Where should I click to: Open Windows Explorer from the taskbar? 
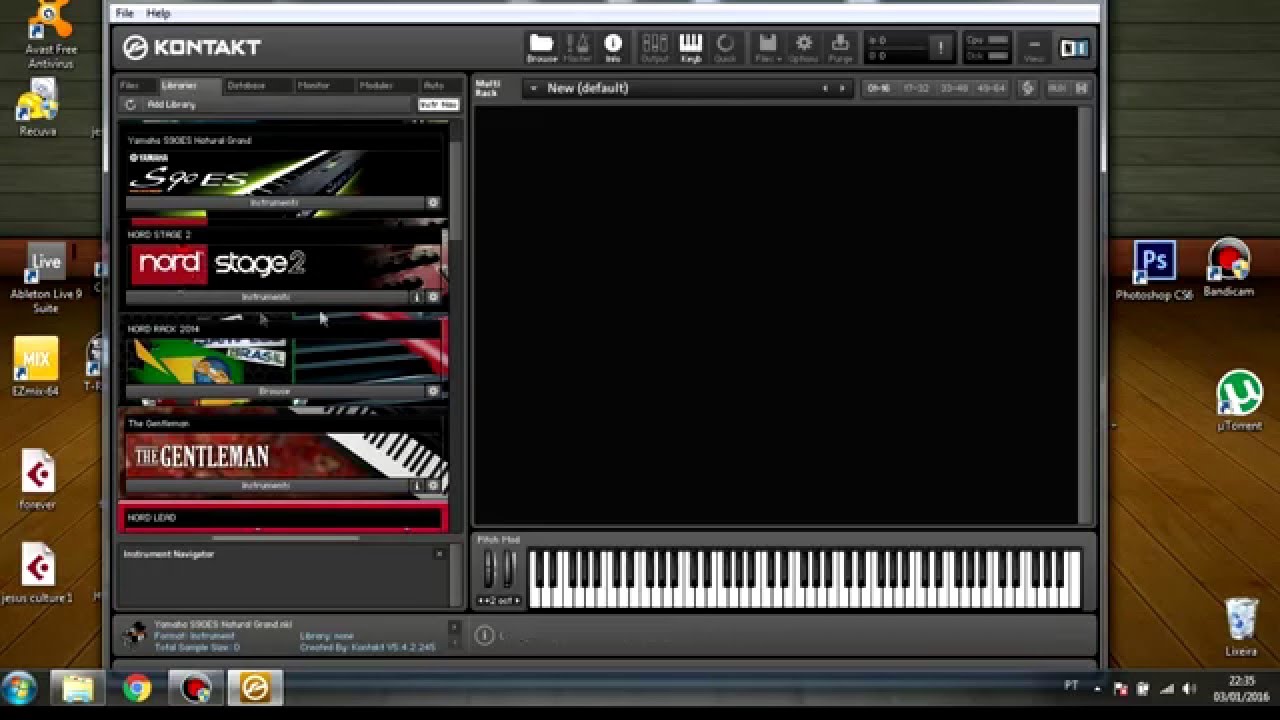pos(77,688)
